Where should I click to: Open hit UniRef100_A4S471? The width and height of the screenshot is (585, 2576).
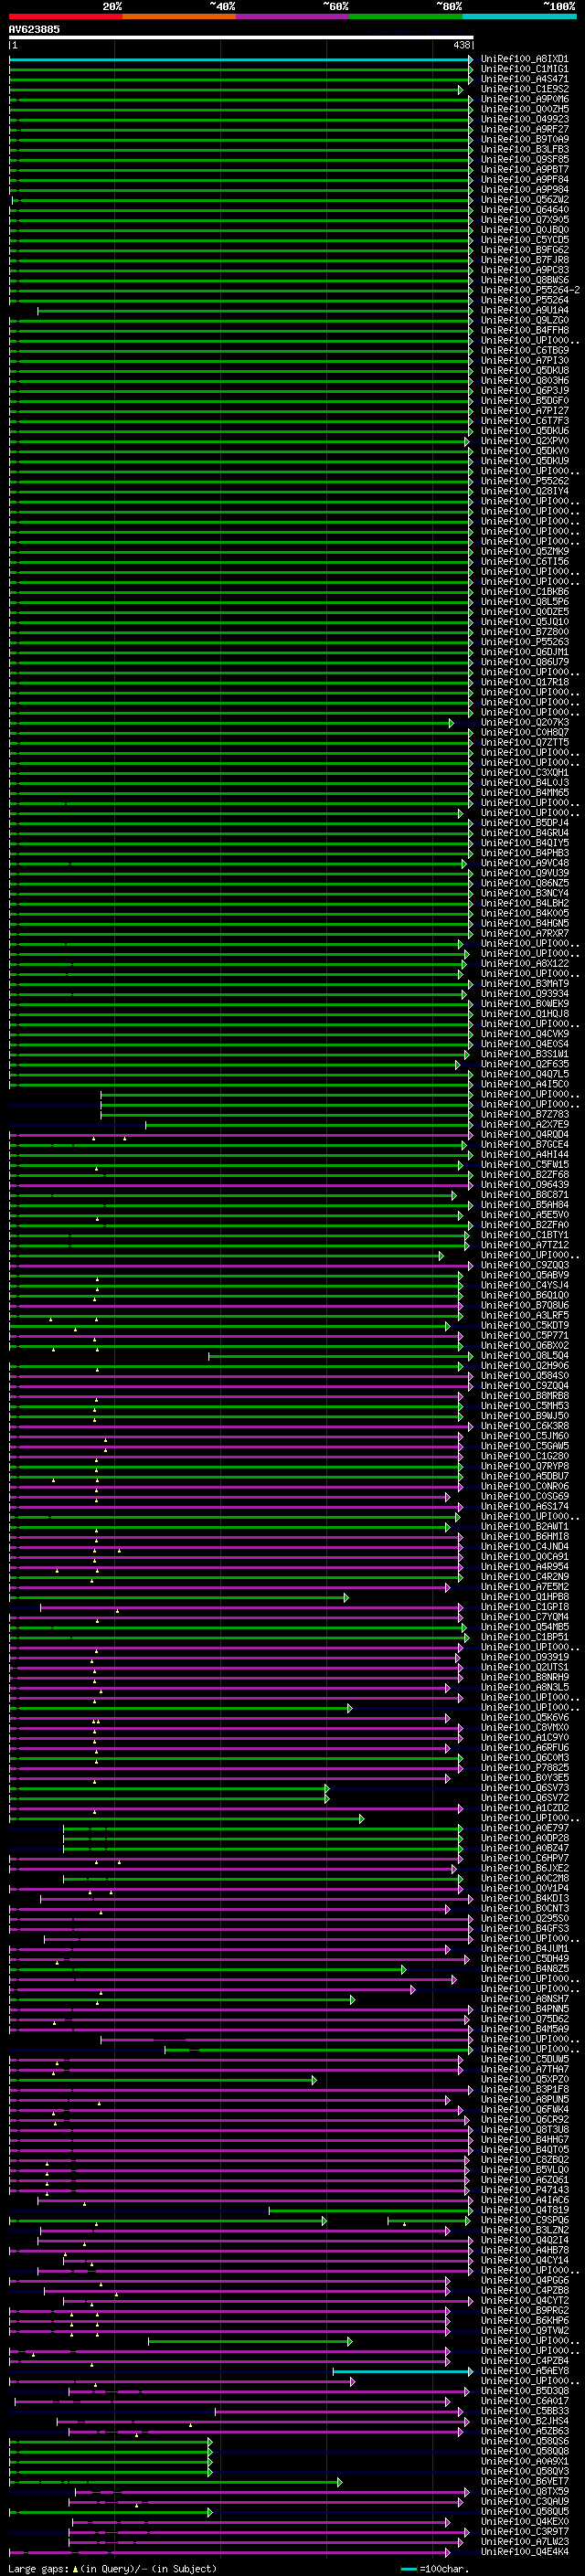click(x=525, y=80)
